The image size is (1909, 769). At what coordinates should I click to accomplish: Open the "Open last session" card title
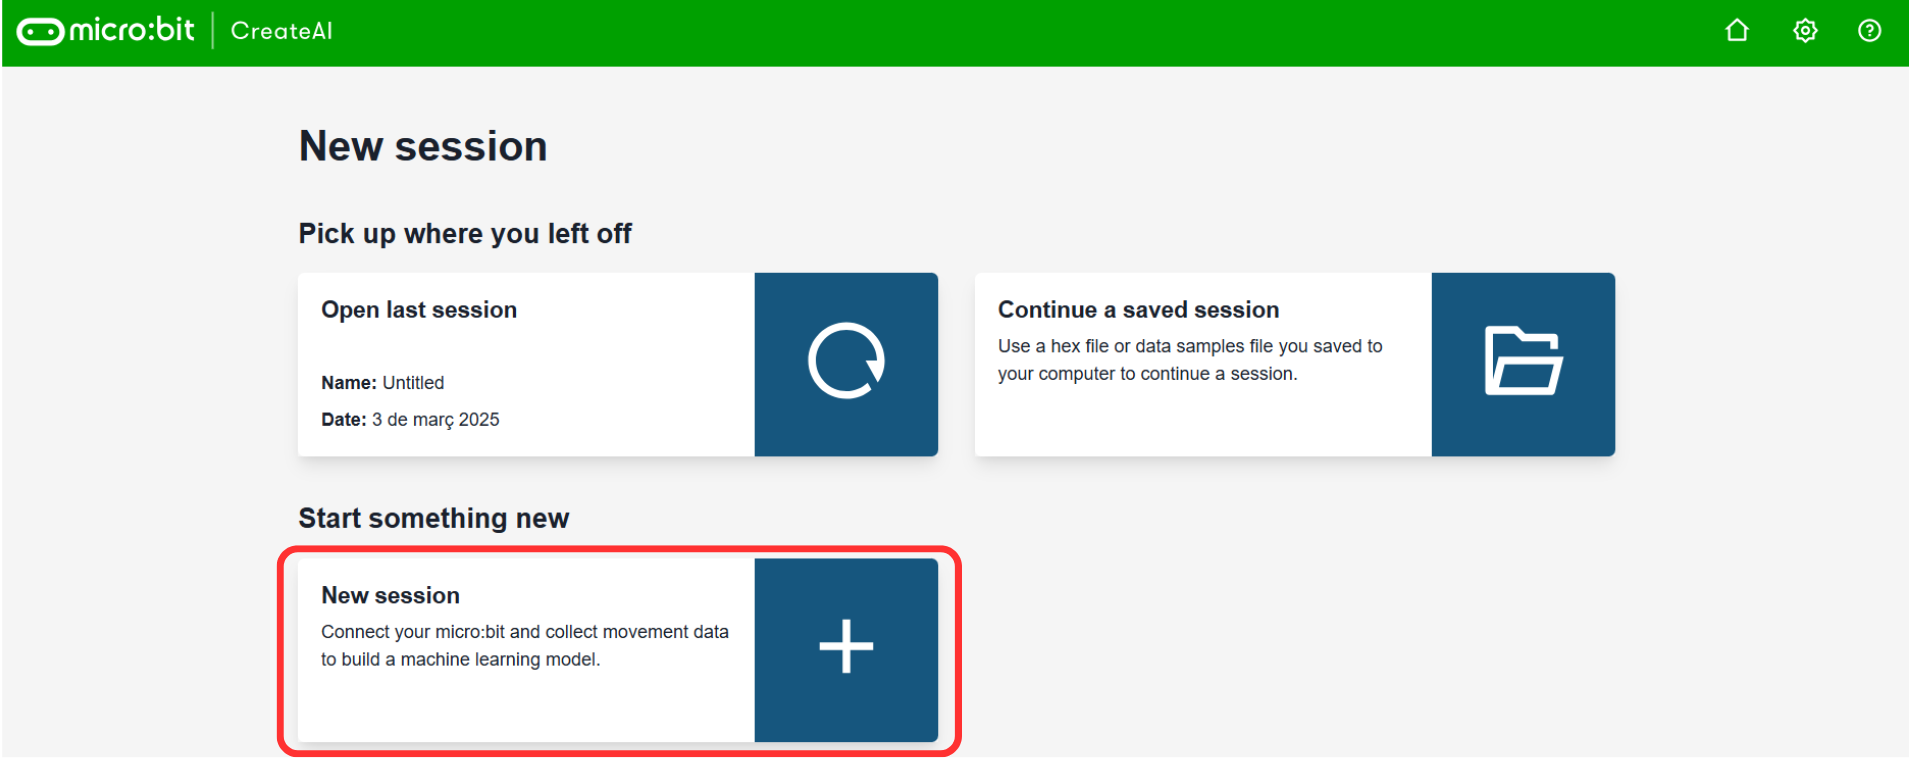pyautogui.click(x=419, y=310)
